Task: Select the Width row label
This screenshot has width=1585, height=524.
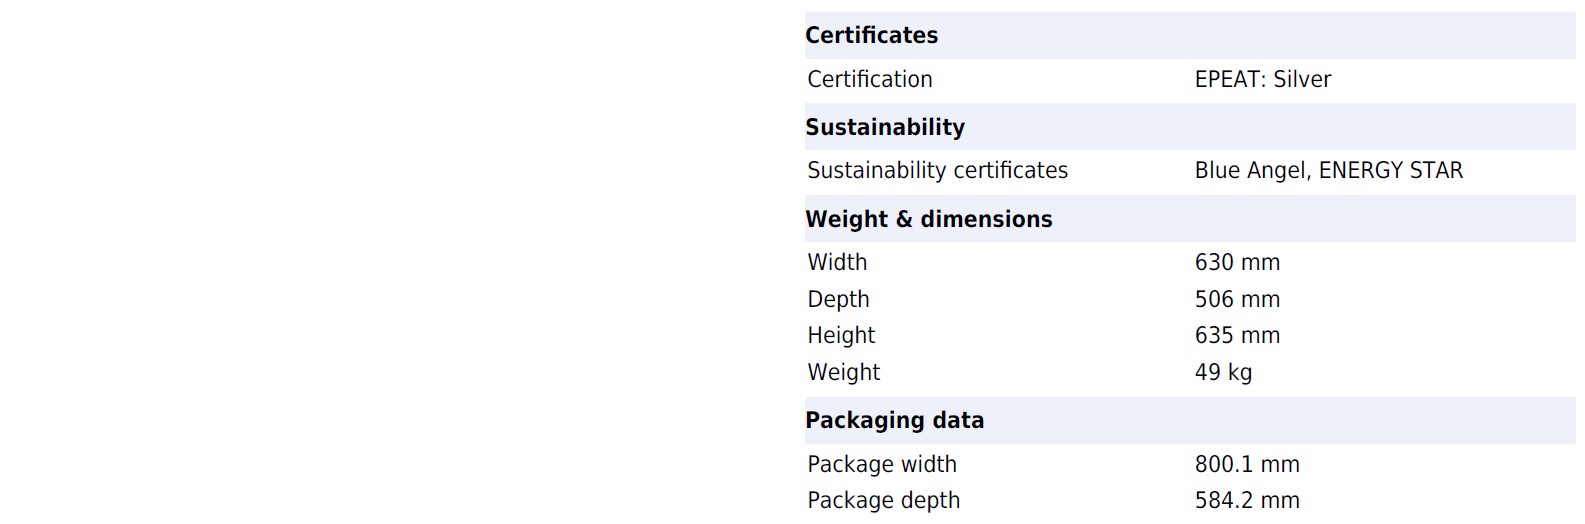Action: [837, 263]
